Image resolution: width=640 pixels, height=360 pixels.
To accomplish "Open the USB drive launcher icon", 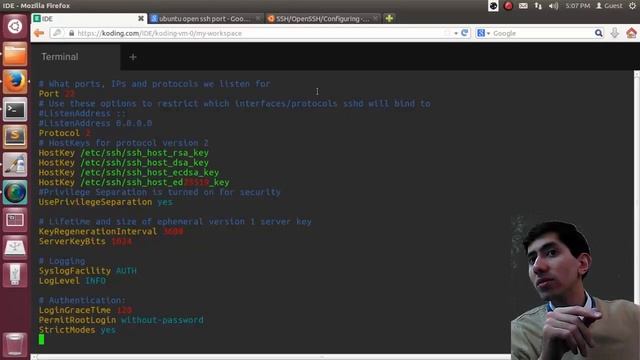I will click(x=15, y=275).
